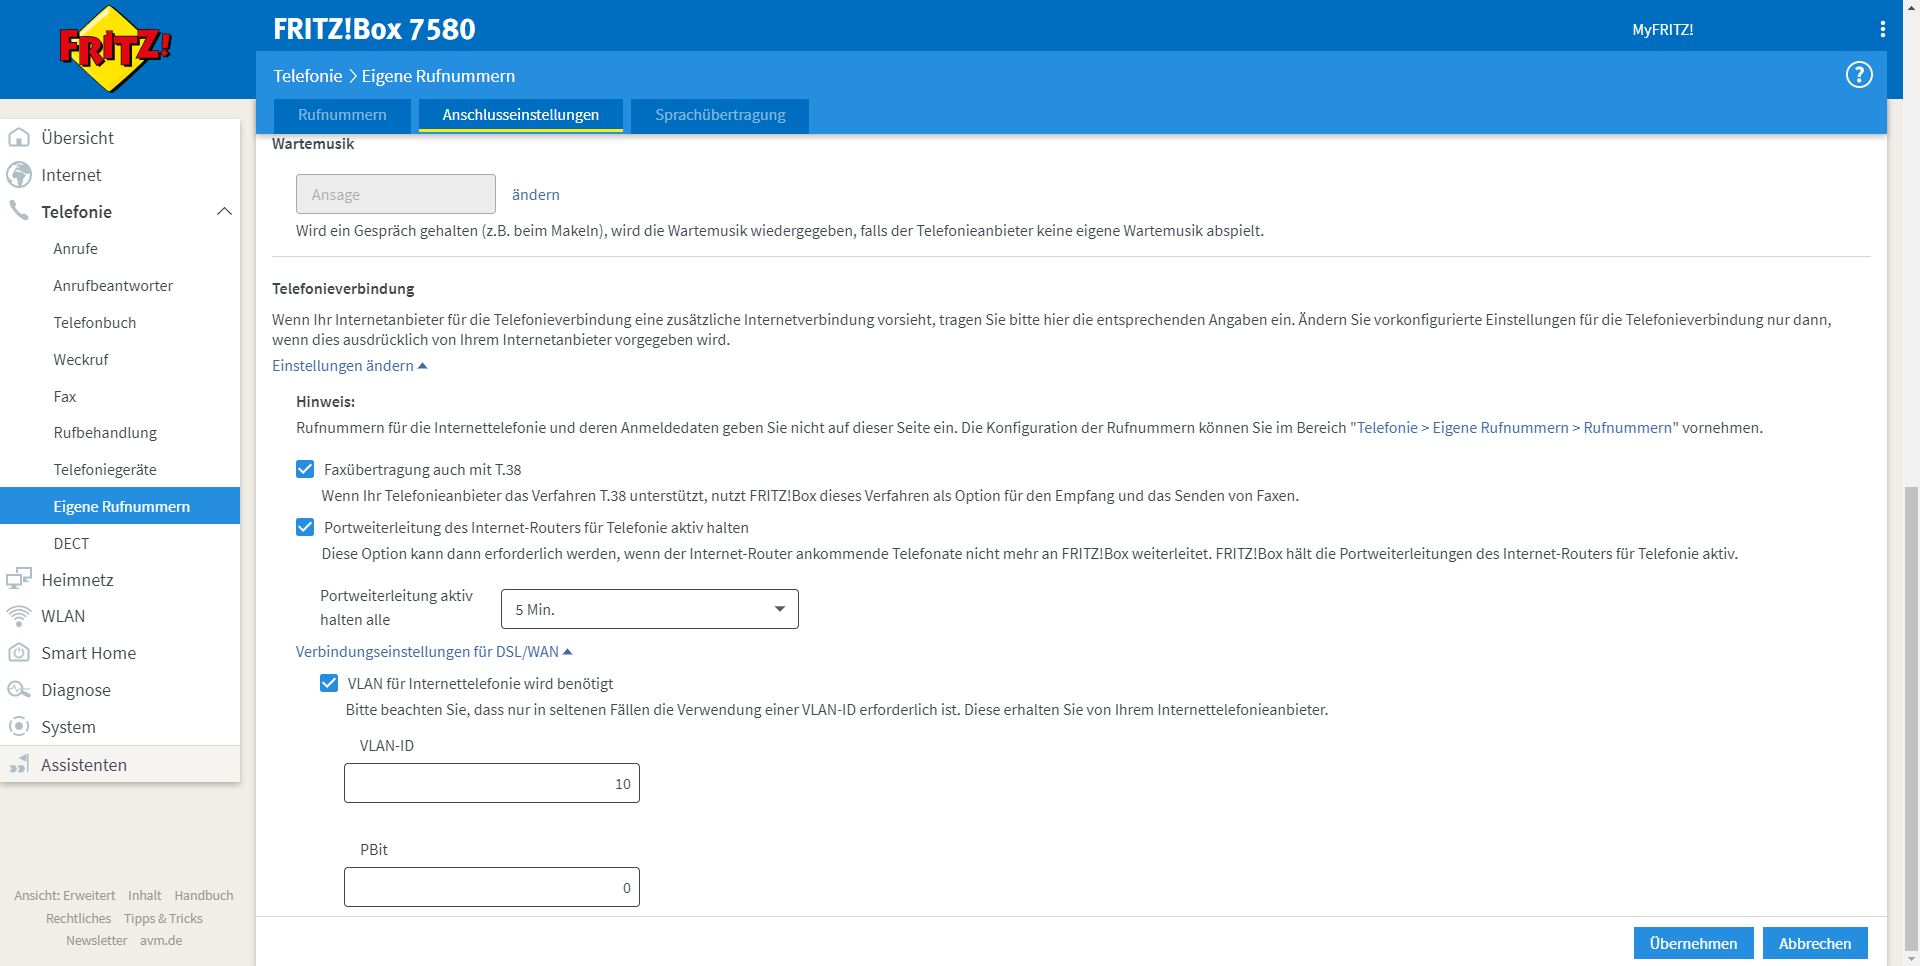This screenshot has width=1920, height=966.
Task: Open the disabled Ansage Wartemusik field
Action: (x=396, y=194)
